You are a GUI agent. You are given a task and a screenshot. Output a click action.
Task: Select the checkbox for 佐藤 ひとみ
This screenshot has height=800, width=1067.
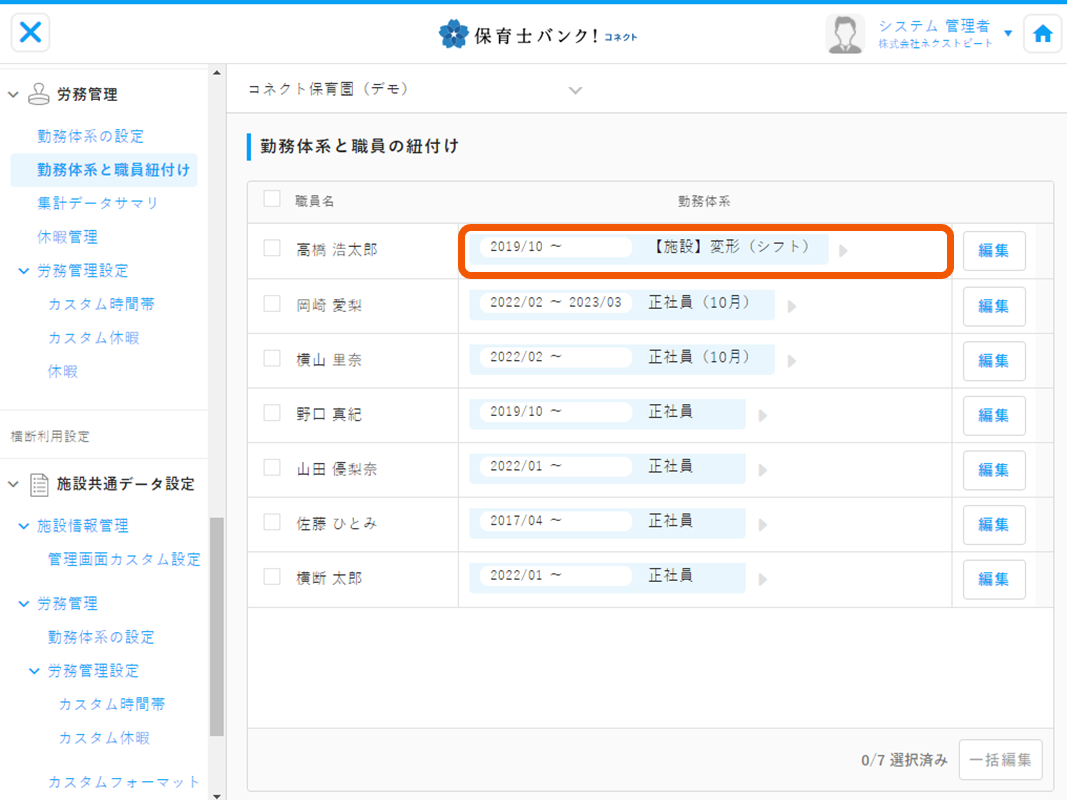click(272, 522)
